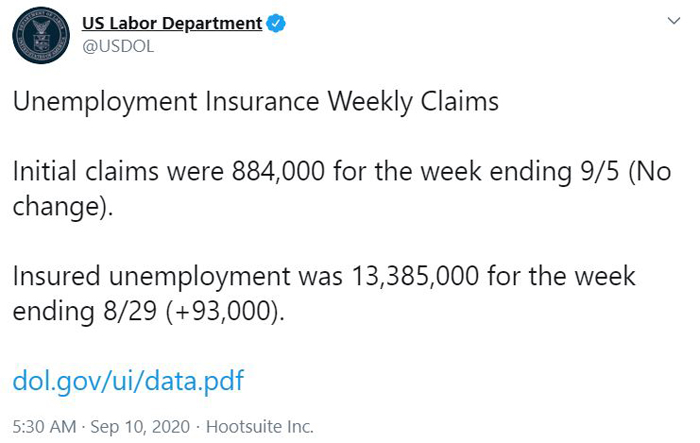Click the 5:30 AM timestamp
Viewport: 700px width, 443px height.
pos(44,427)
